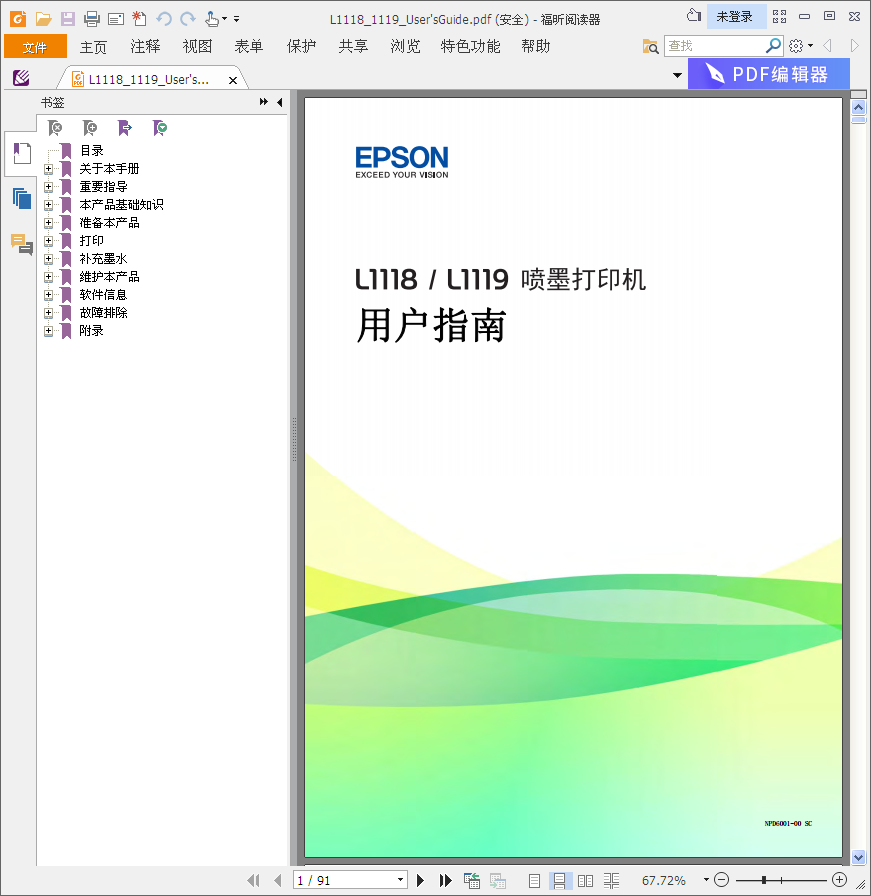Open the 特色功能 ribbon tab
The height and width of the screenshot is (896, 871).
click(x=470, y=46)
